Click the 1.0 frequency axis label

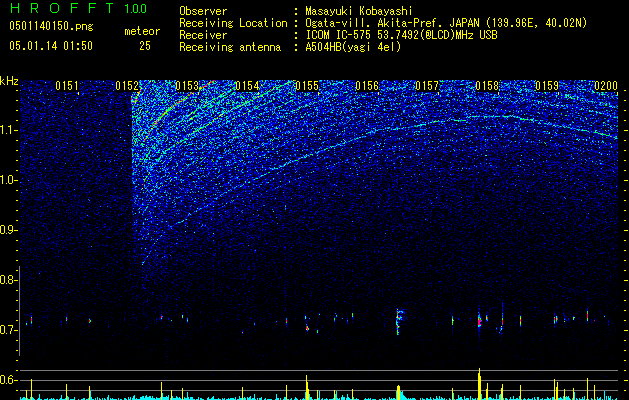9,180
